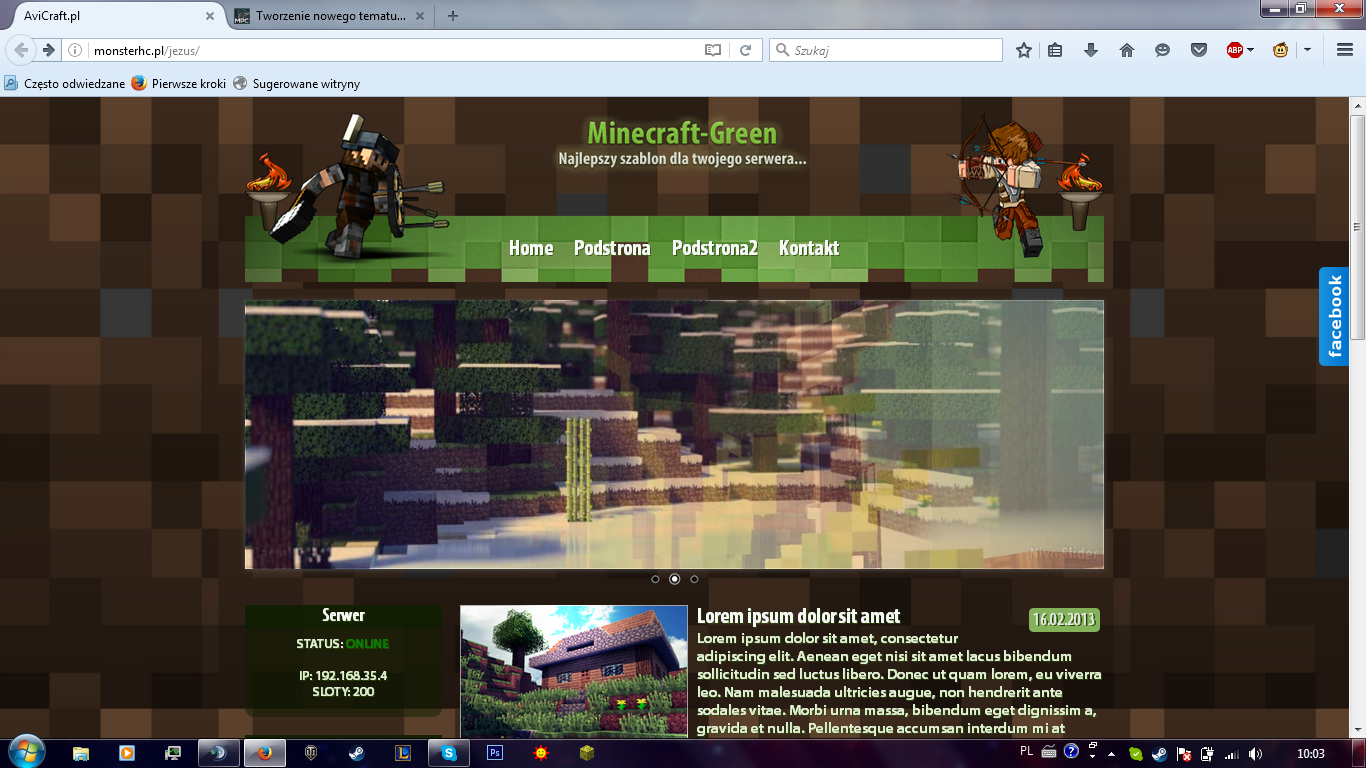Open Windows Media Player from the taskbar
The width and height of the screenshot is (1366, 768).
point(127,753)
